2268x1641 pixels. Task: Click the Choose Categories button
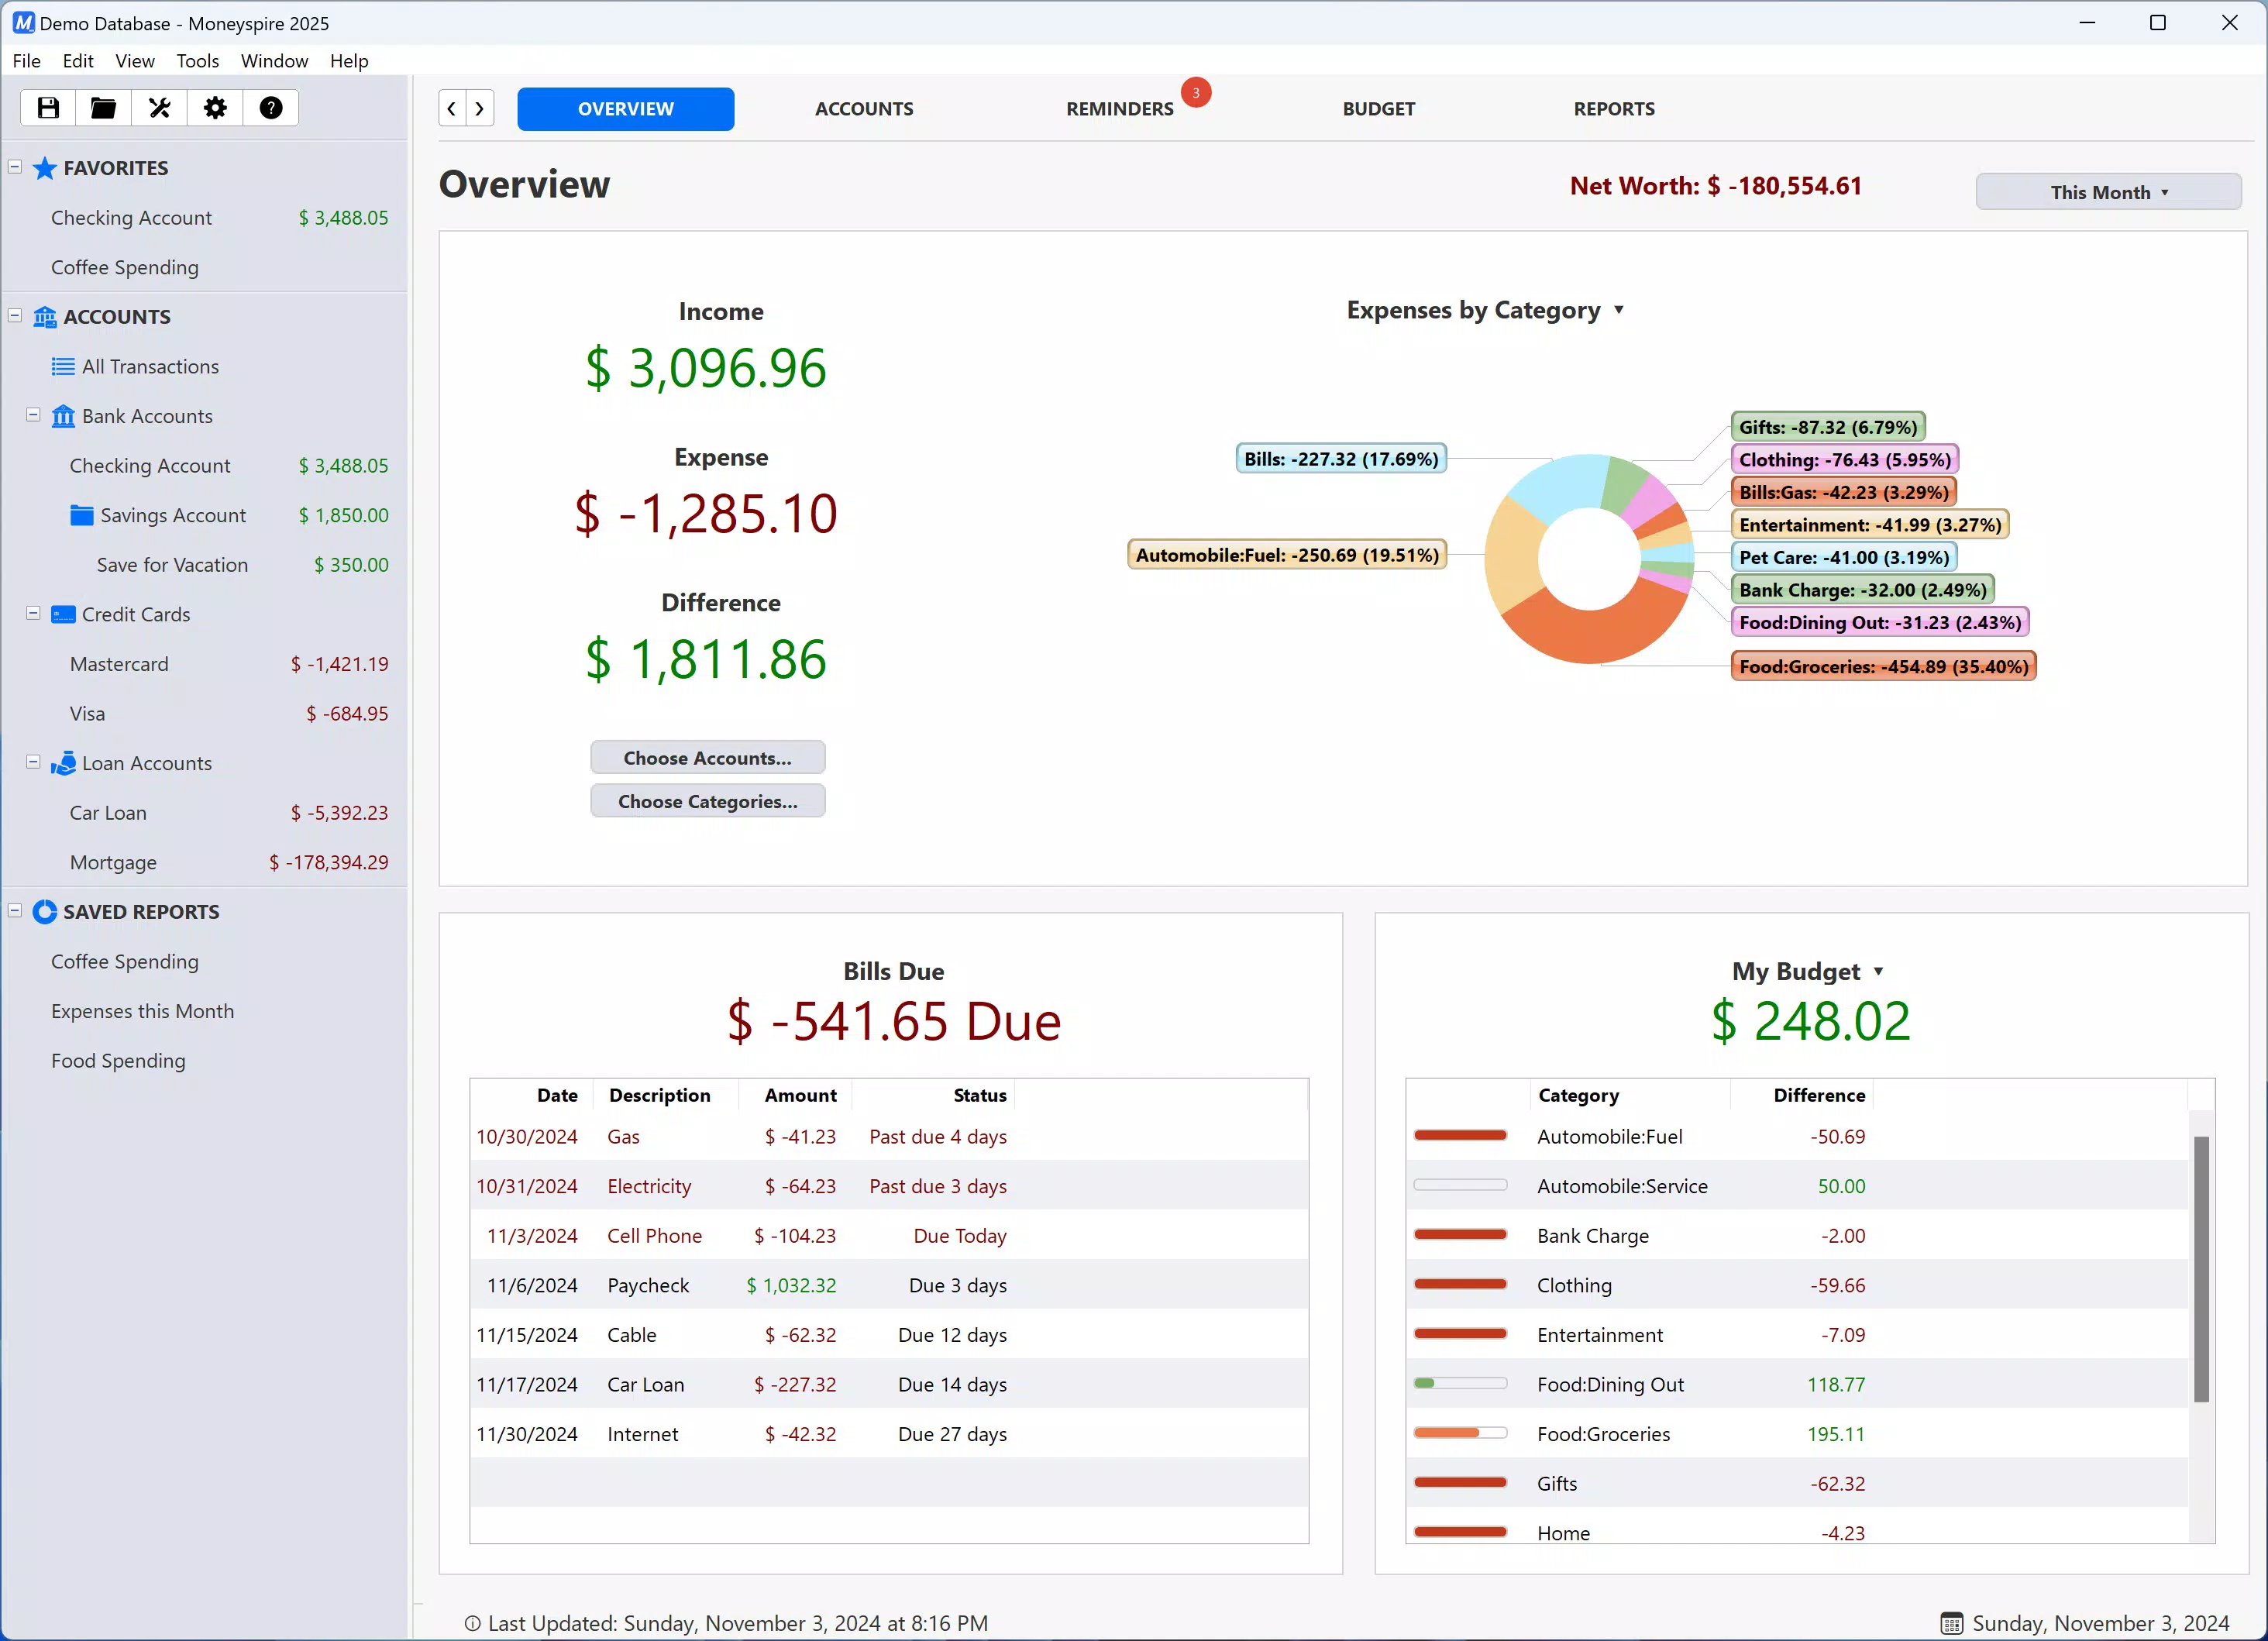pos(708,801)
